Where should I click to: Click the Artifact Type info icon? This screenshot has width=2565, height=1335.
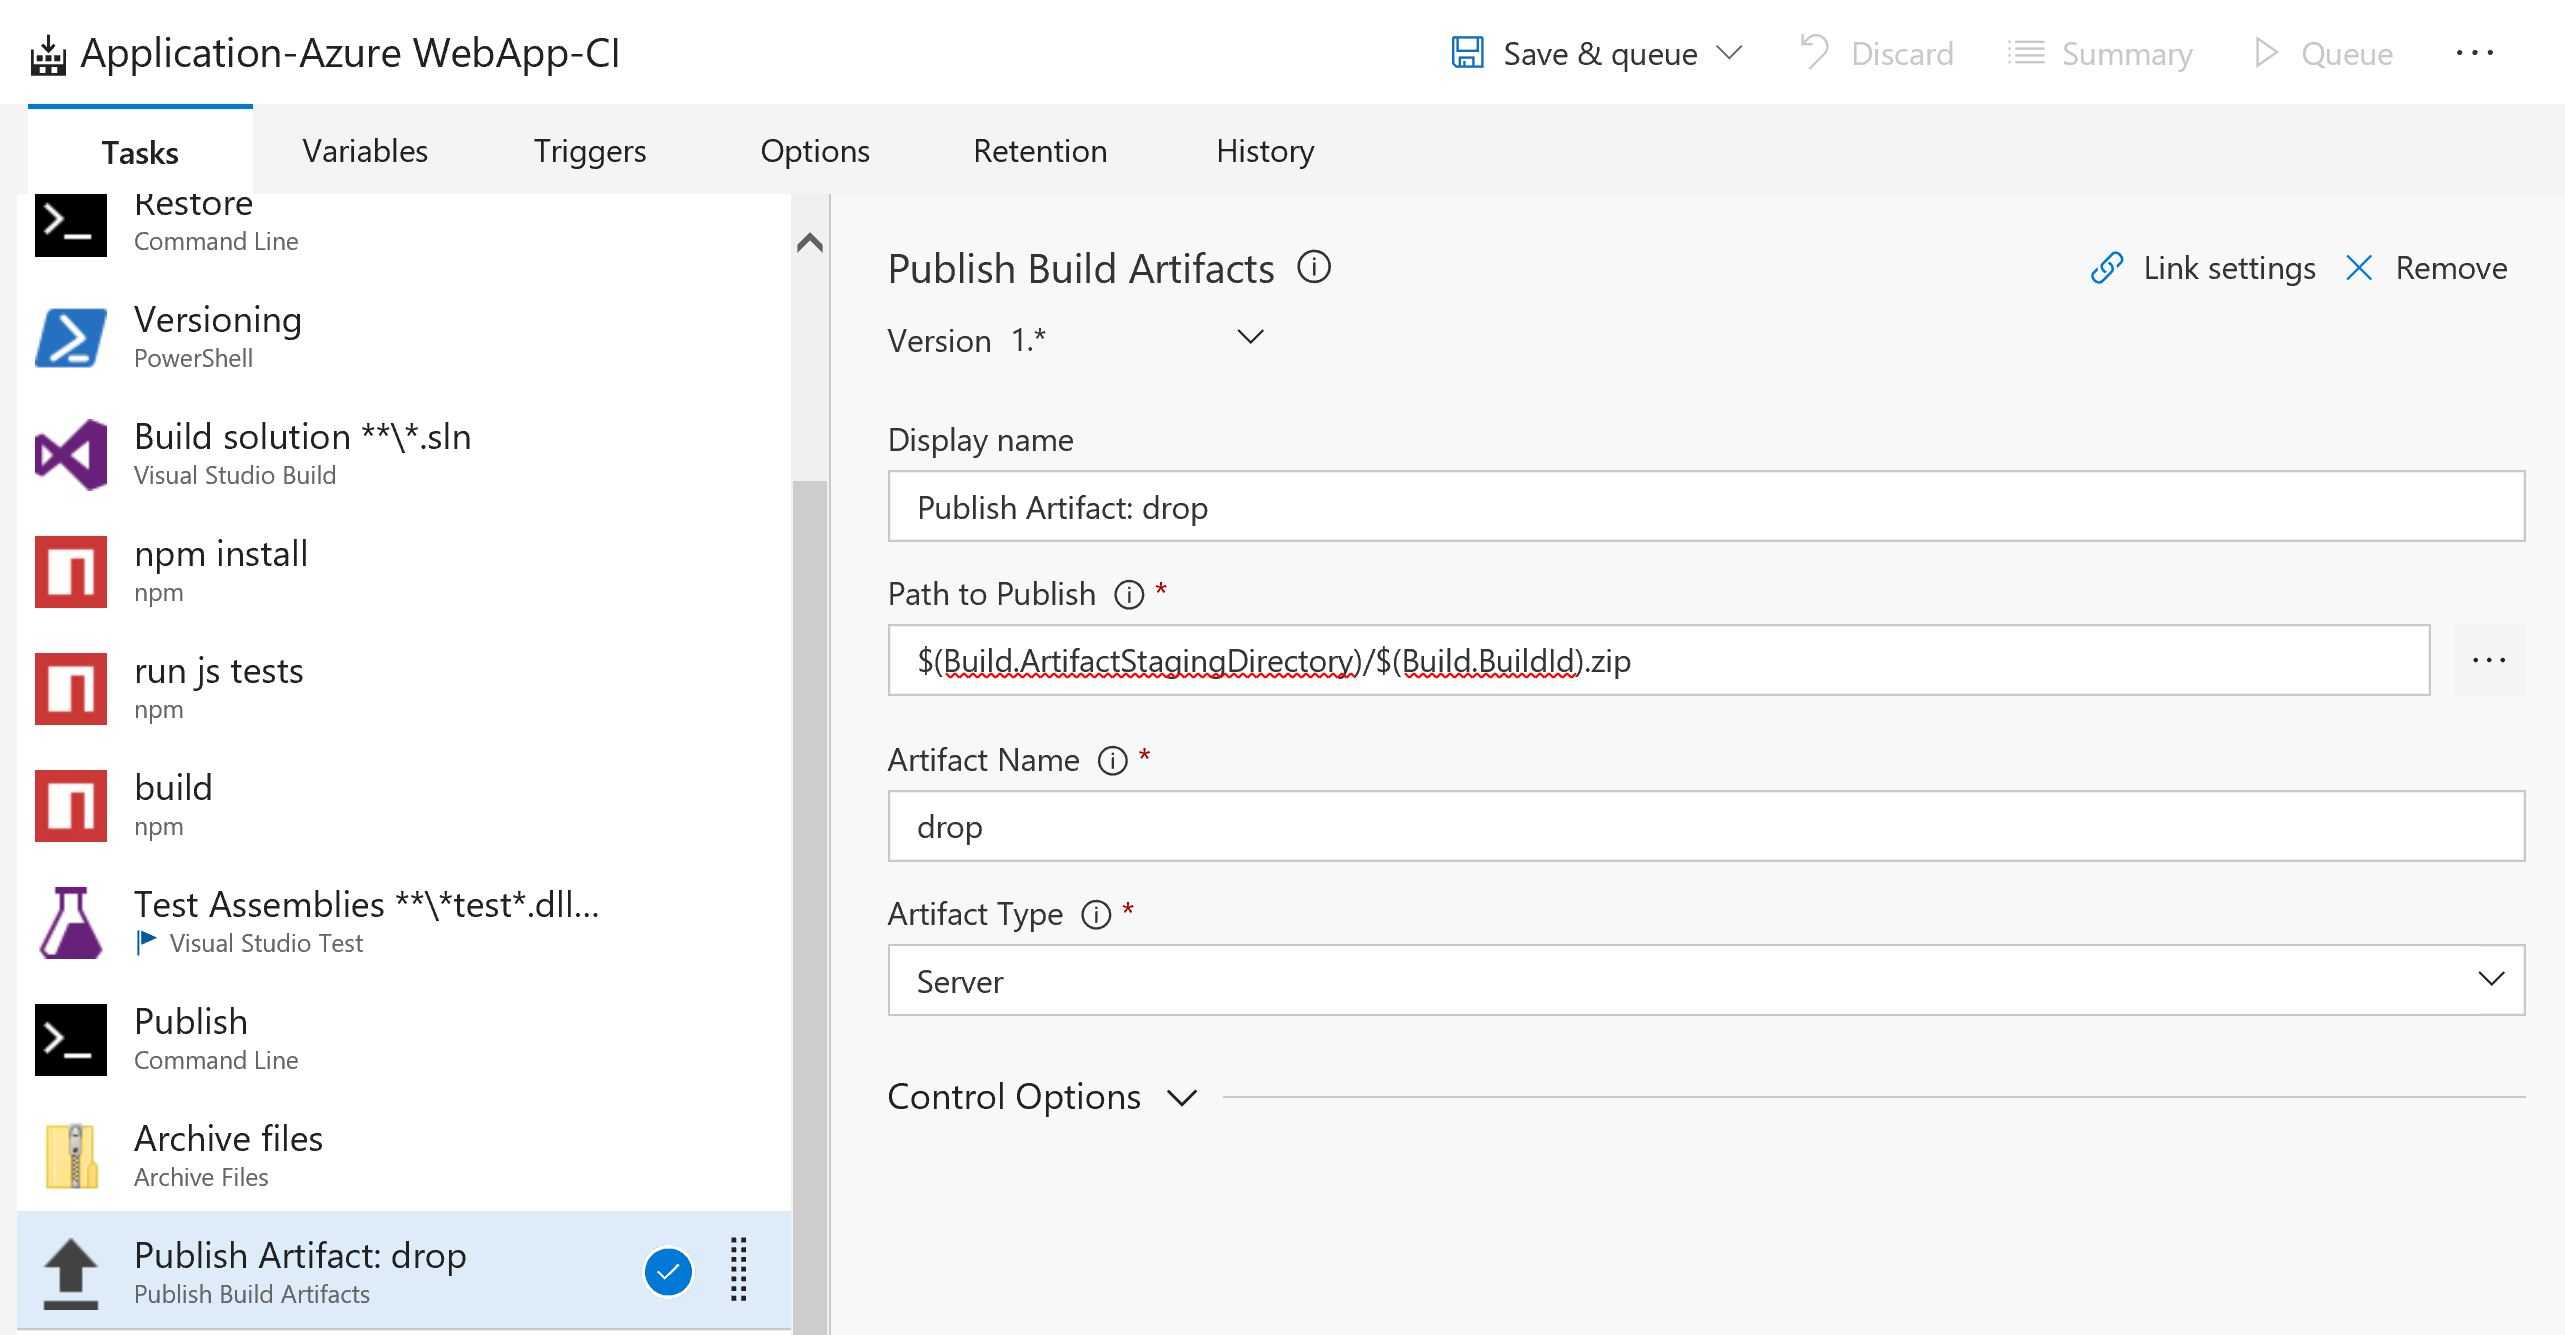1096,914
